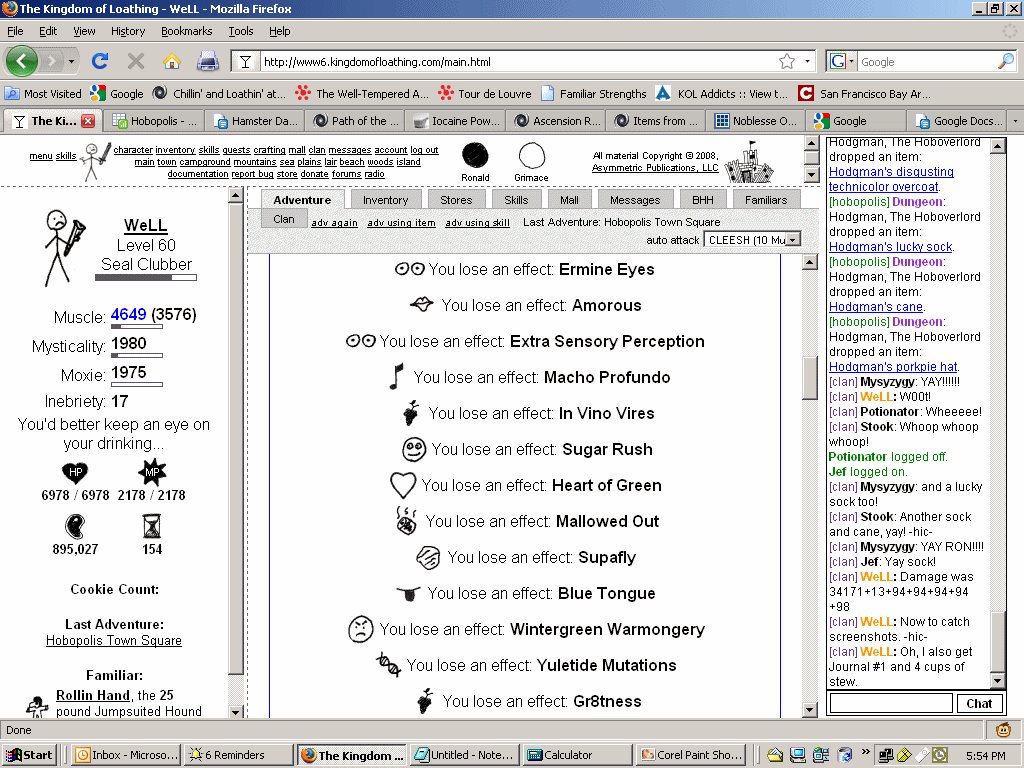This screenshot has height=768, width=1024.
Task: Open the list all tabs dropdown
Action: 1015,121
